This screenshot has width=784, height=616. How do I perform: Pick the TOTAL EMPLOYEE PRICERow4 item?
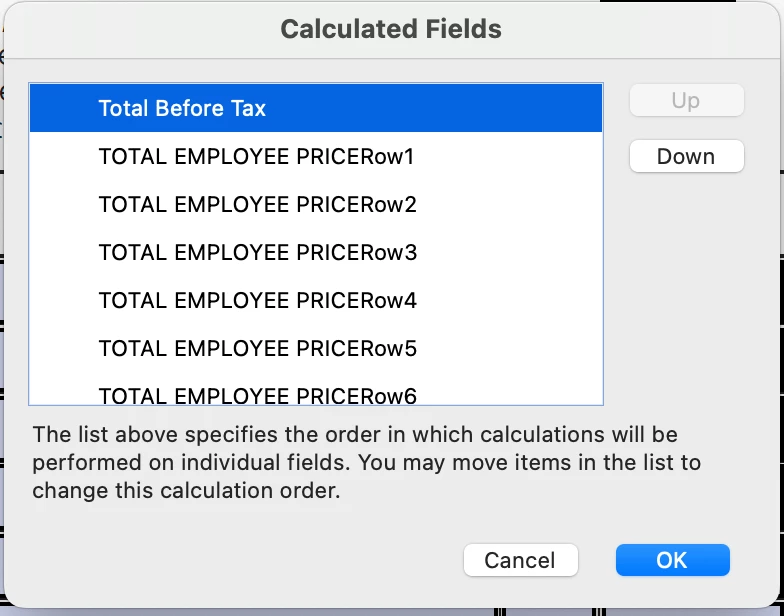tap(257, 301)
